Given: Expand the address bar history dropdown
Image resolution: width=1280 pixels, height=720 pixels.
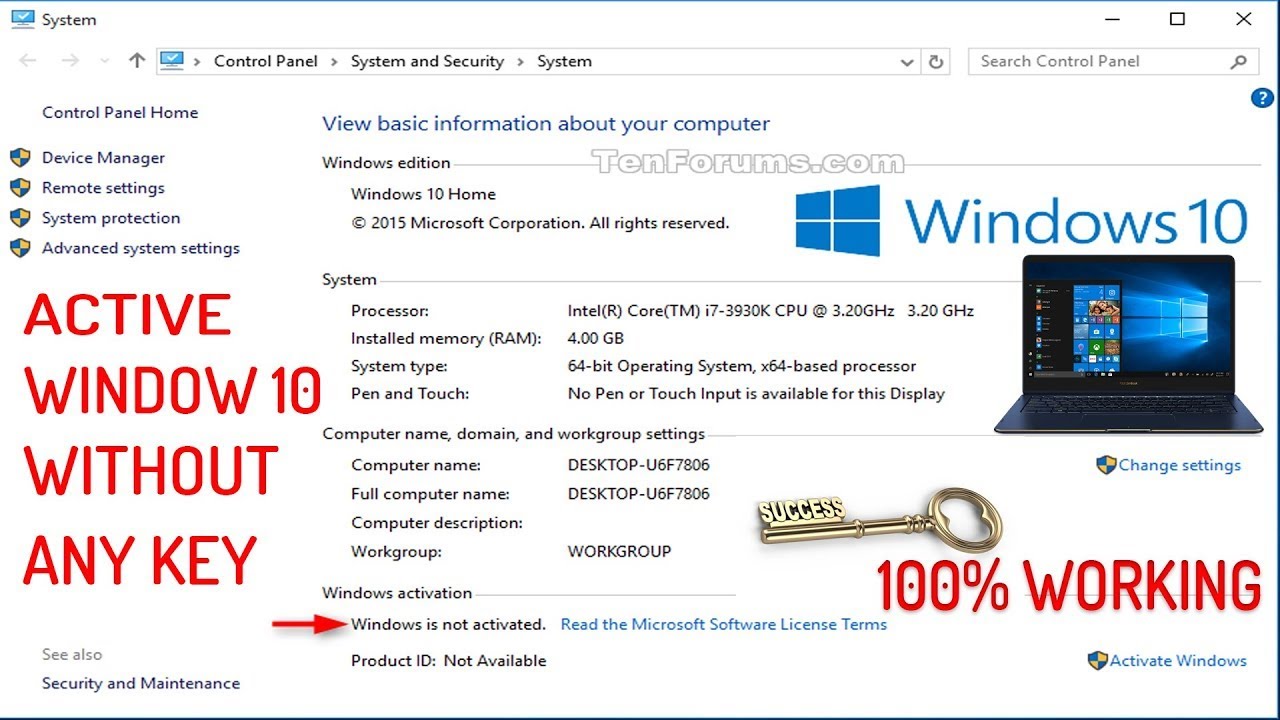Looking at the screenshot, I should (907, 62).
